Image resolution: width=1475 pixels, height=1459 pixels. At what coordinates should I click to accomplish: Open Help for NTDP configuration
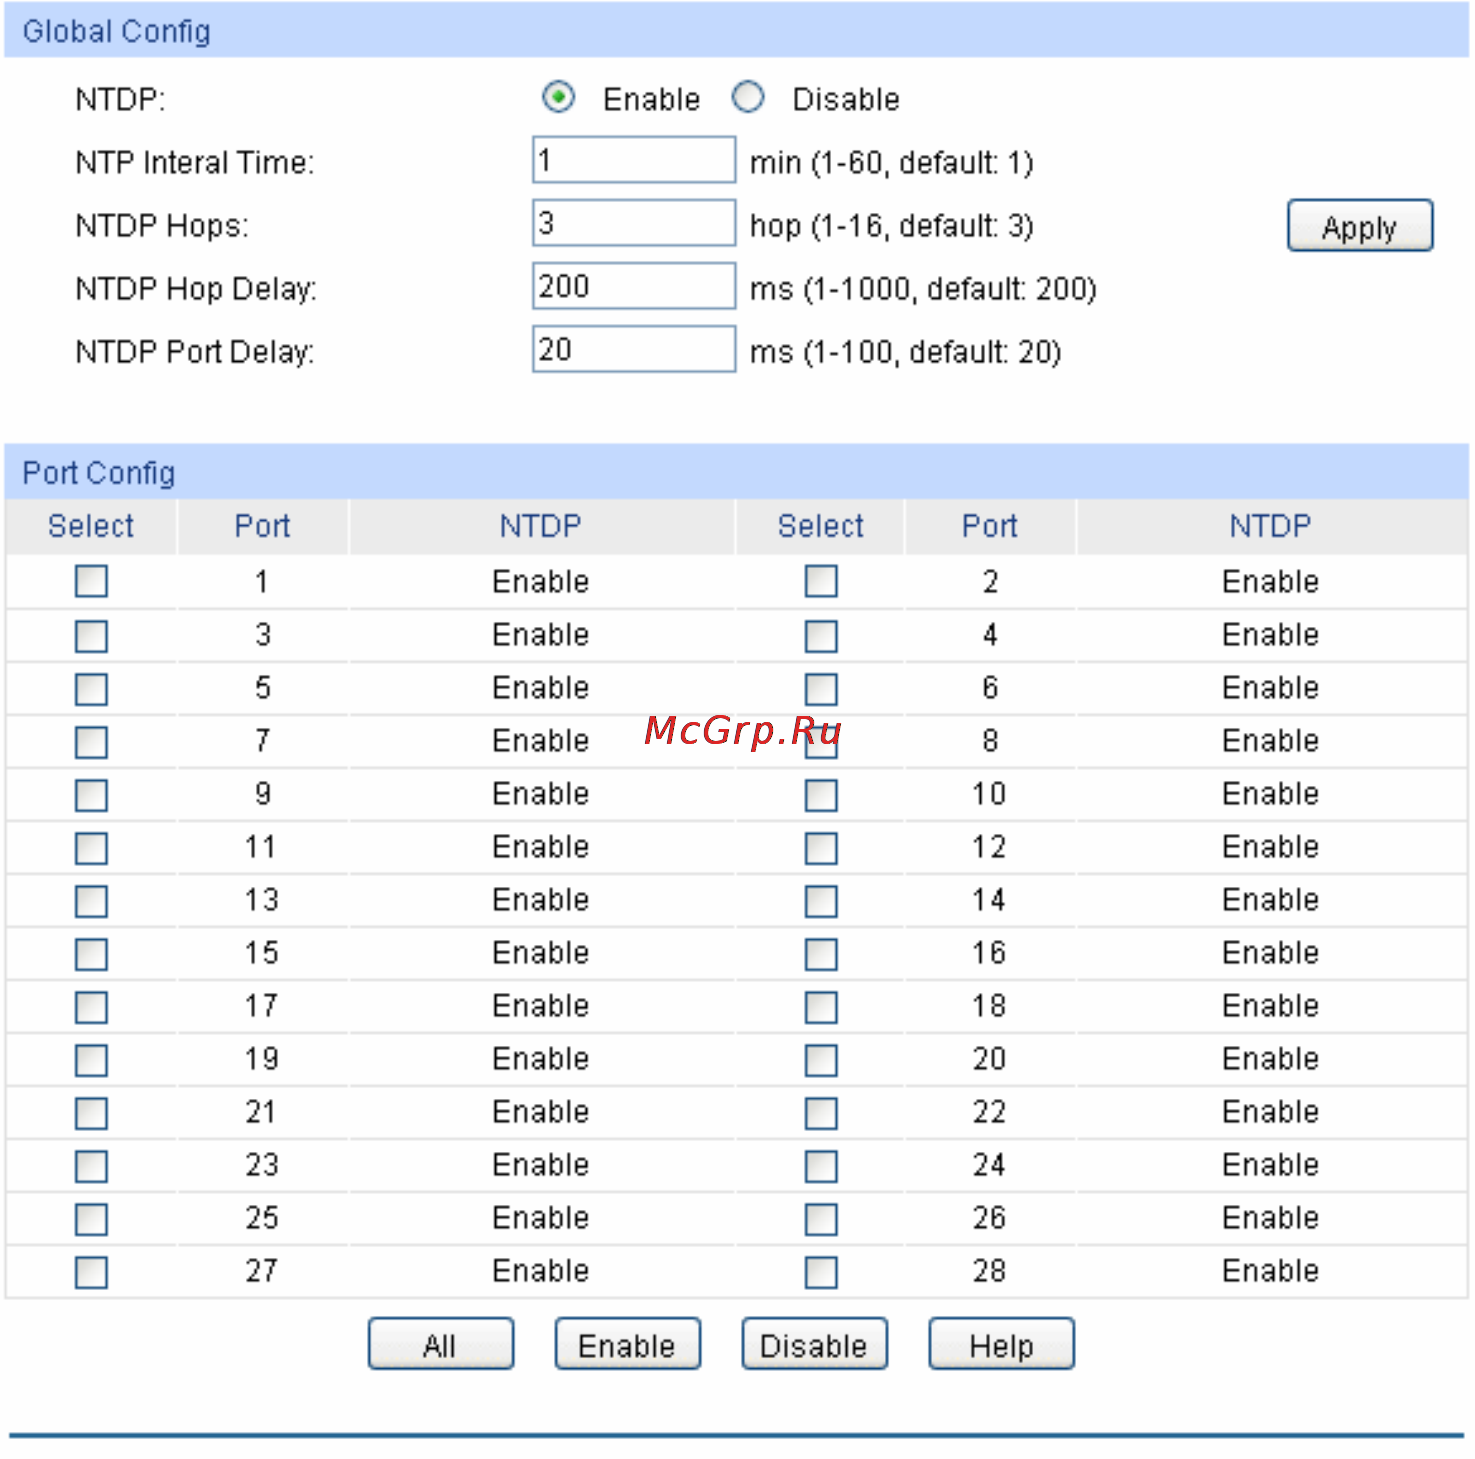point(1002,1344)
